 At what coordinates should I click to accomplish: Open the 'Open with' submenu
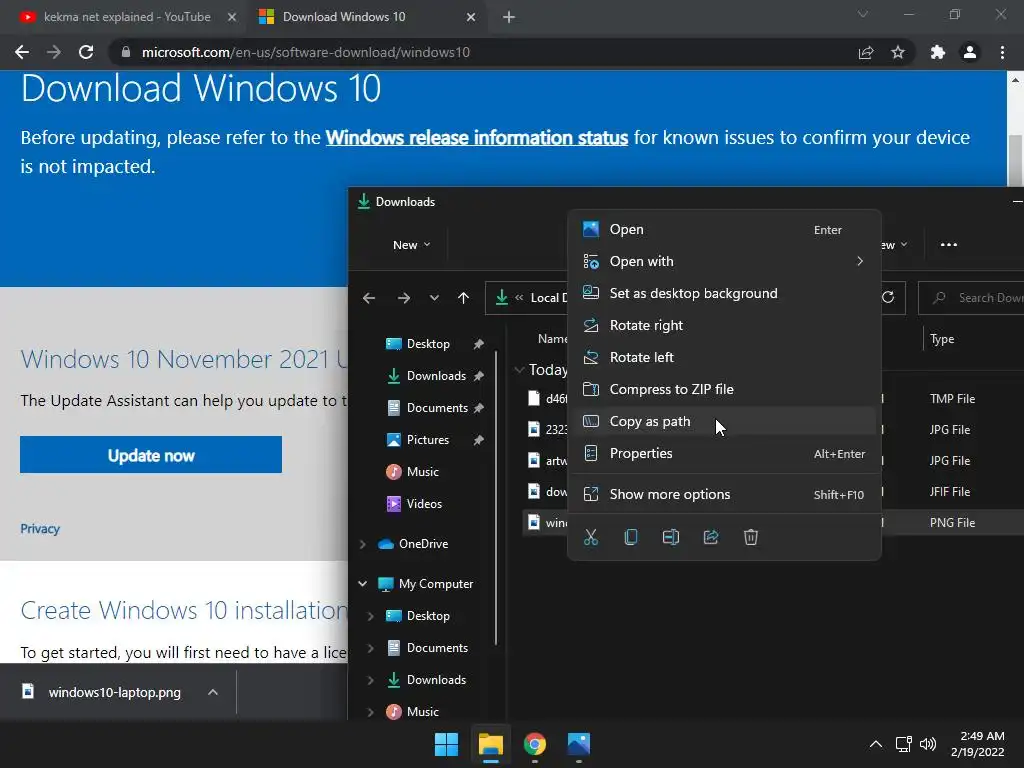pos(724,261)
